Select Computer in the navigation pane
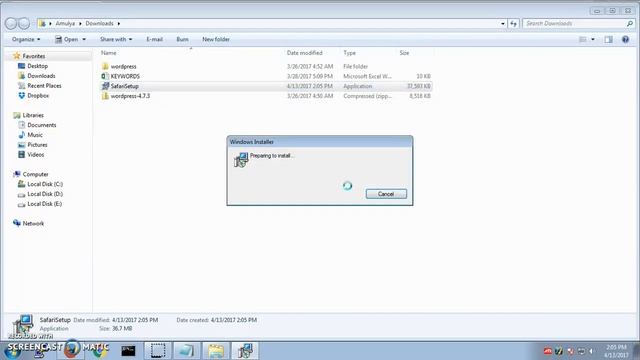Screen dimensions: 640x360 pyautogui.click(x=35, y=174)
